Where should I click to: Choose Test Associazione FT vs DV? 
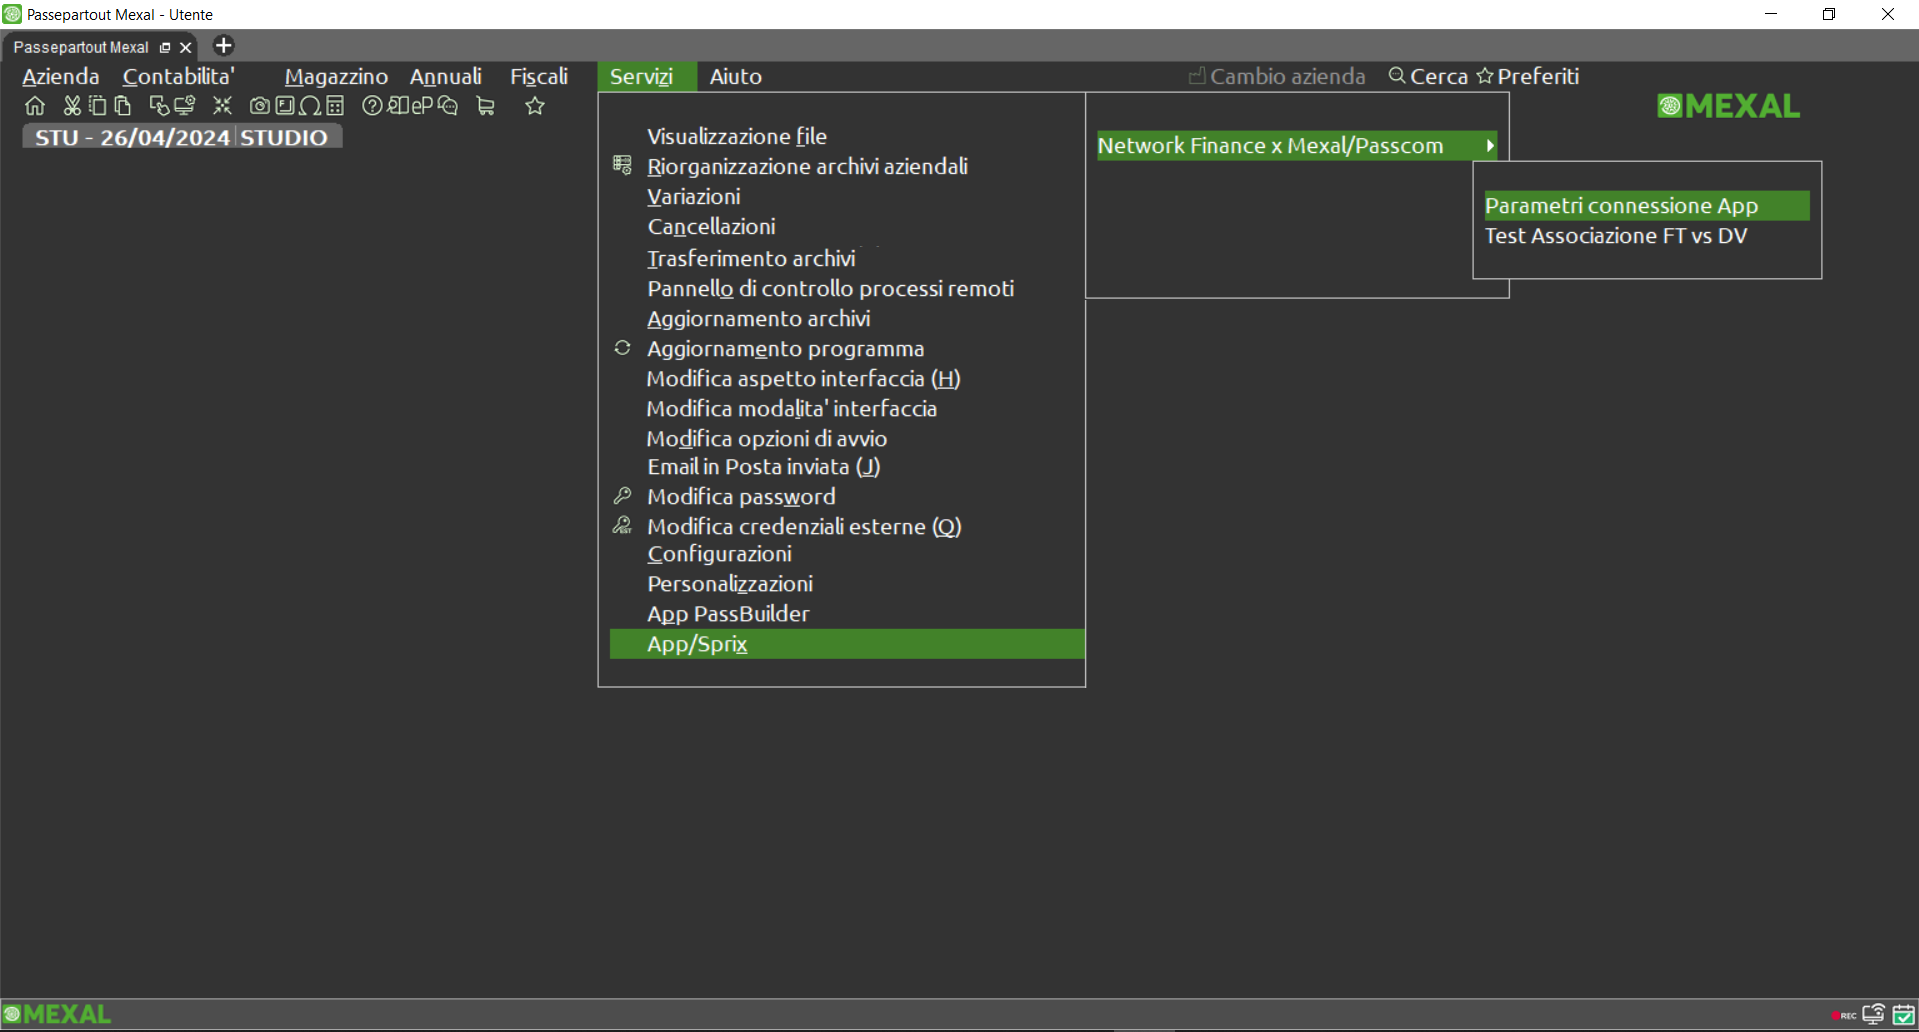point(1615,236)
